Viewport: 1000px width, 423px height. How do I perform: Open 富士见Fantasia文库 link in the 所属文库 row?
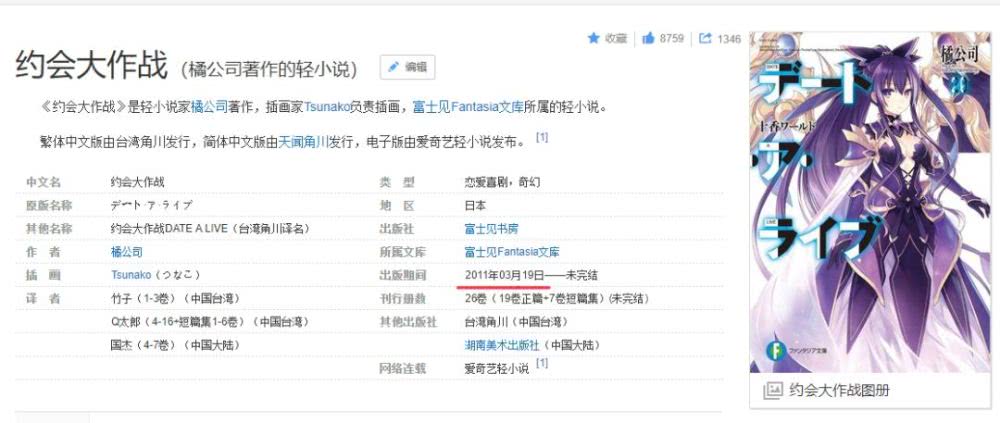coord(512,252)
